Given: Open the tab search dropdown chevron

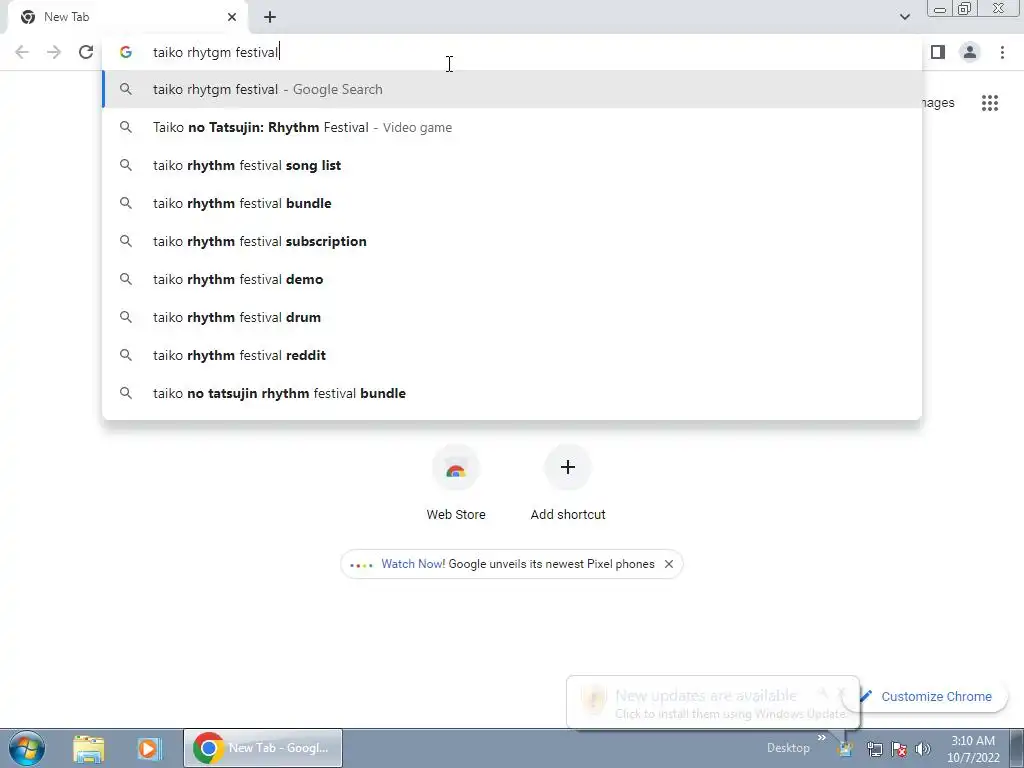Looking at the screenshot, I should (x=904, y=17).
